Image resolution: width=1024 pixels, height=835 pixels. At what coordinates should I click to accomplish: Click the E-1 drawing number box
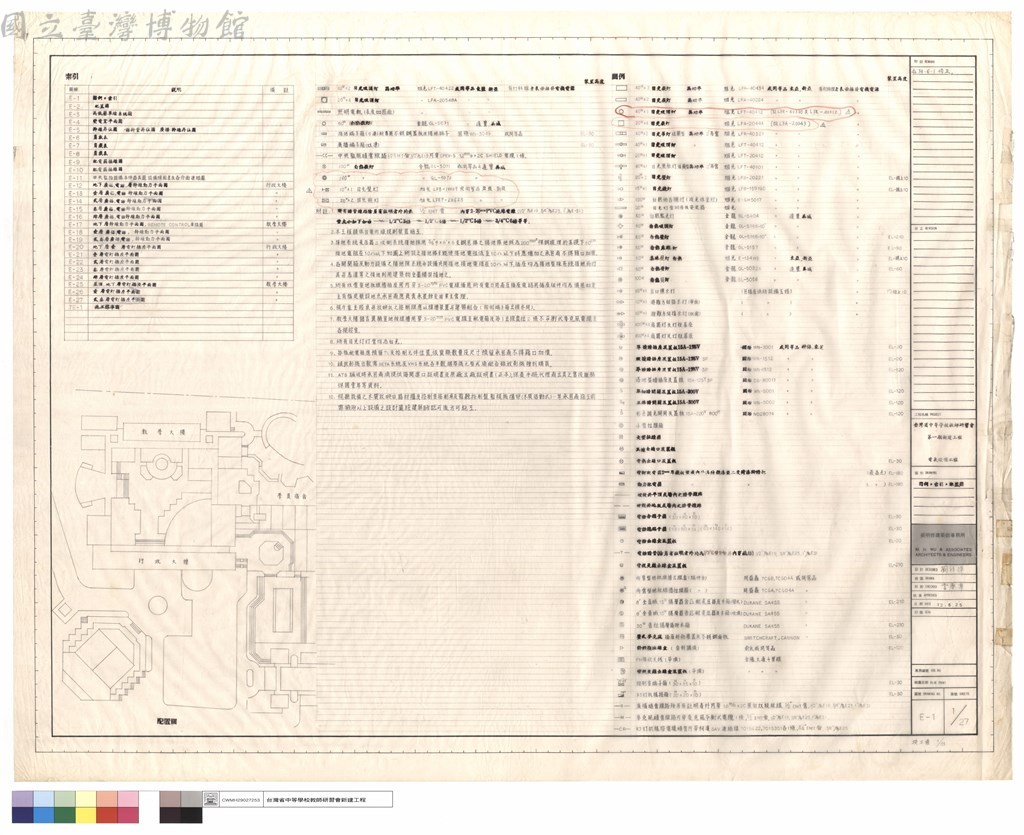tap(927, 716)
